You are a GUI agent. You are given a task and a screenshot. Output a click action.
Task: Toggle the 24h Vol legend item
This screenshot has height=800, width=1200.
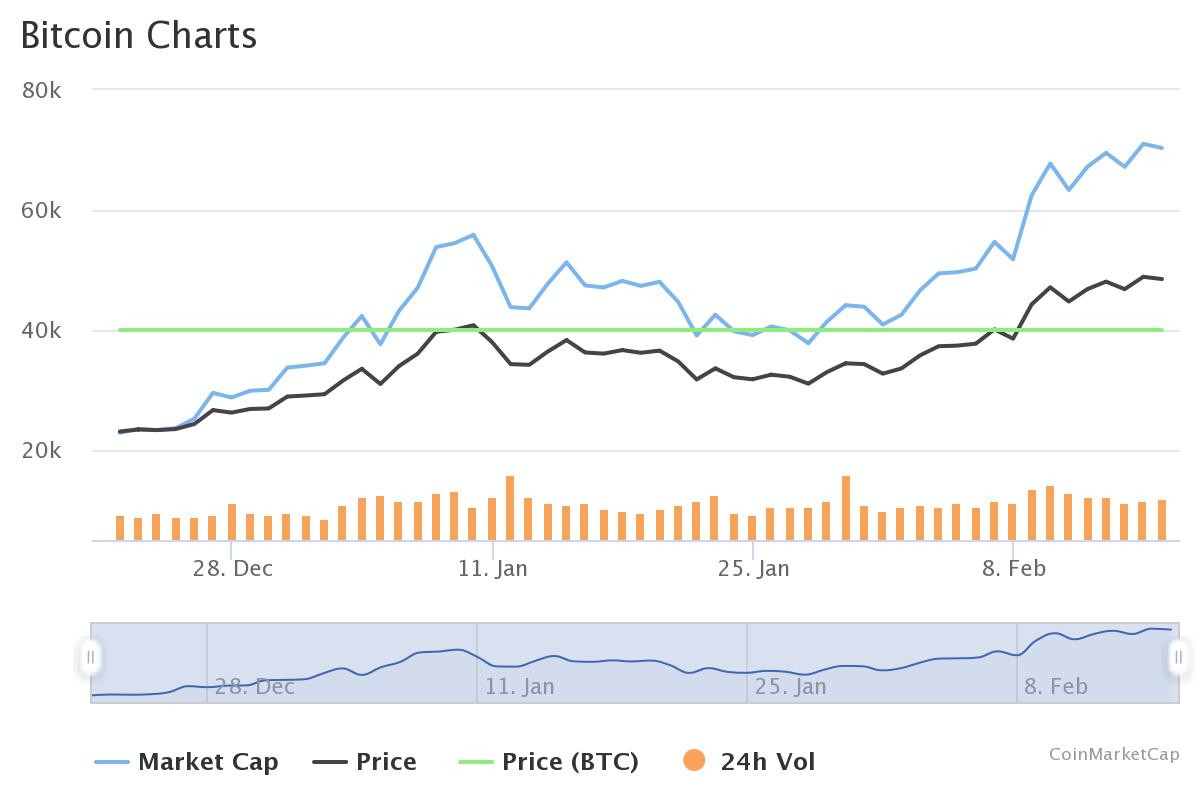pyautogui.click(x=749, y=762)
